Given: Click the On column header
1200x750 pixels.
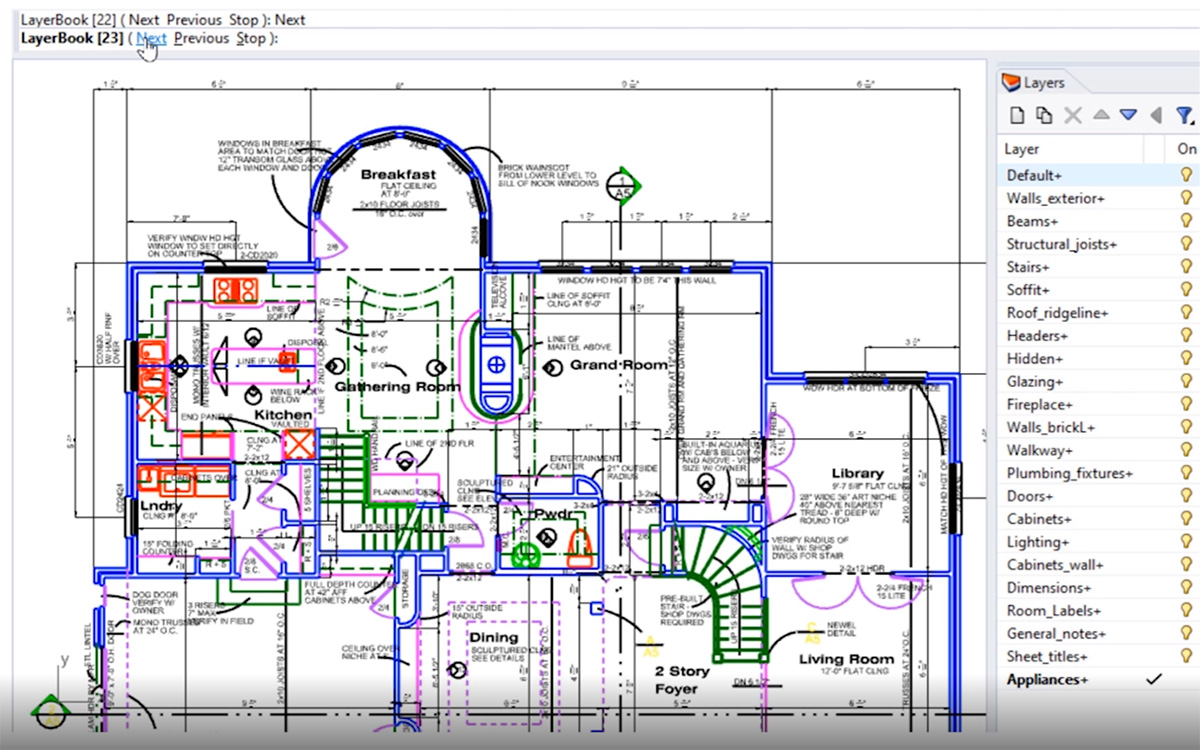Looking at the screenshot, I should pos(1186,149).
